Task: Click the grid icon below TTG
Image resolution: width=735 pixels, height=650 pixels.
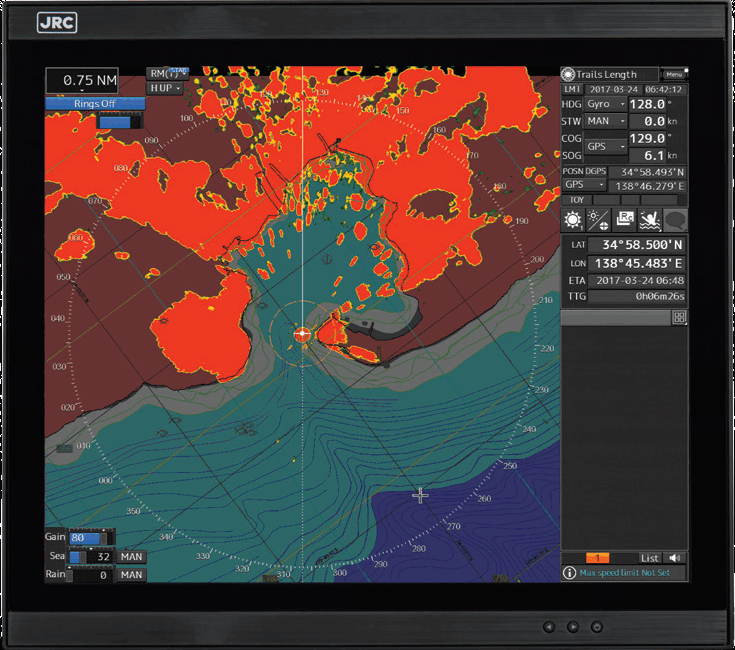Action: point(679,317)
